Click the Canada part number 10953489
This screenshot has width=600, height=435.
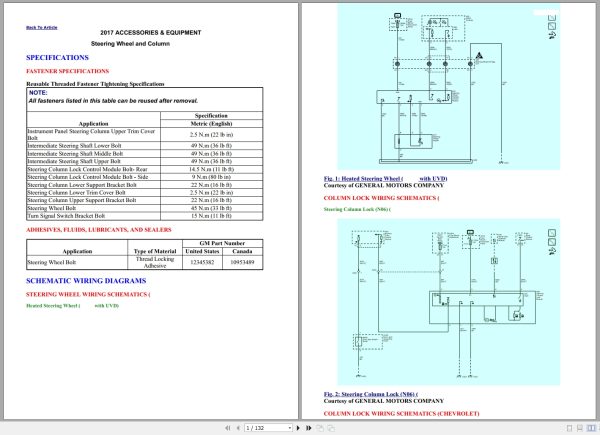(x=242, y=262)
